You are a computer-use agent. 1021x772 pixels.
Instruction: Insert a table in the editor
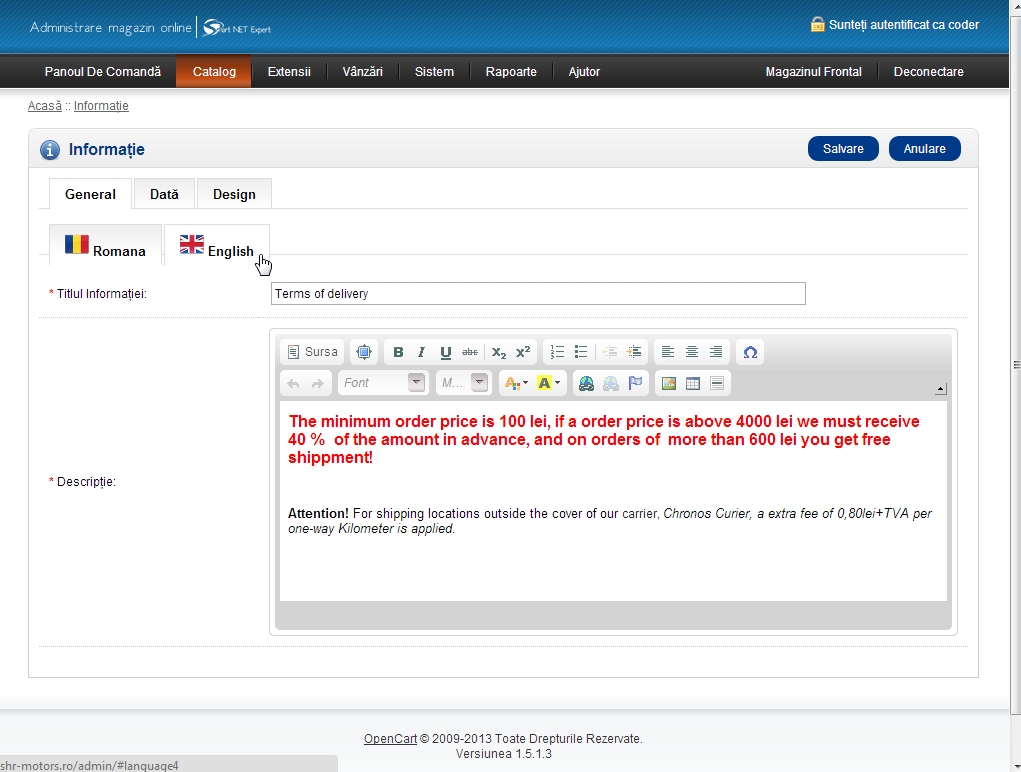[692, 383]
